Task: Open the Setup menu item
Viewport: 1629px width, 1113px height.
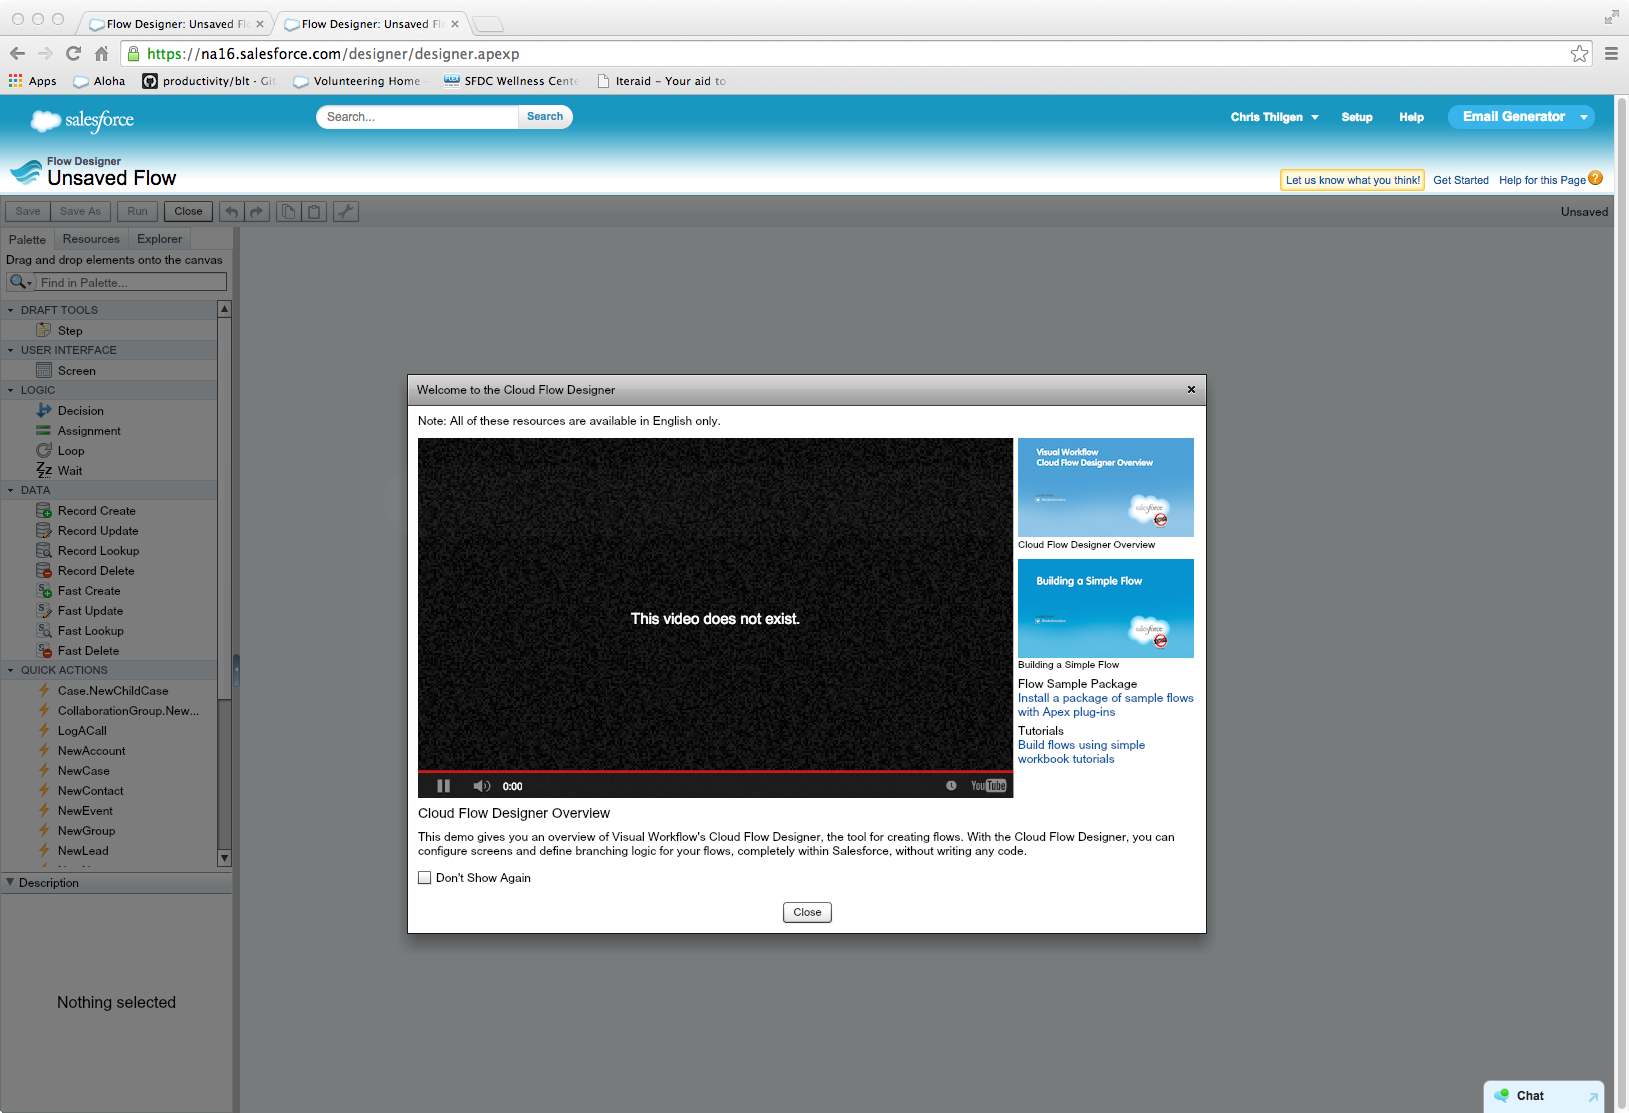Action: click(x=1357, y=117)
